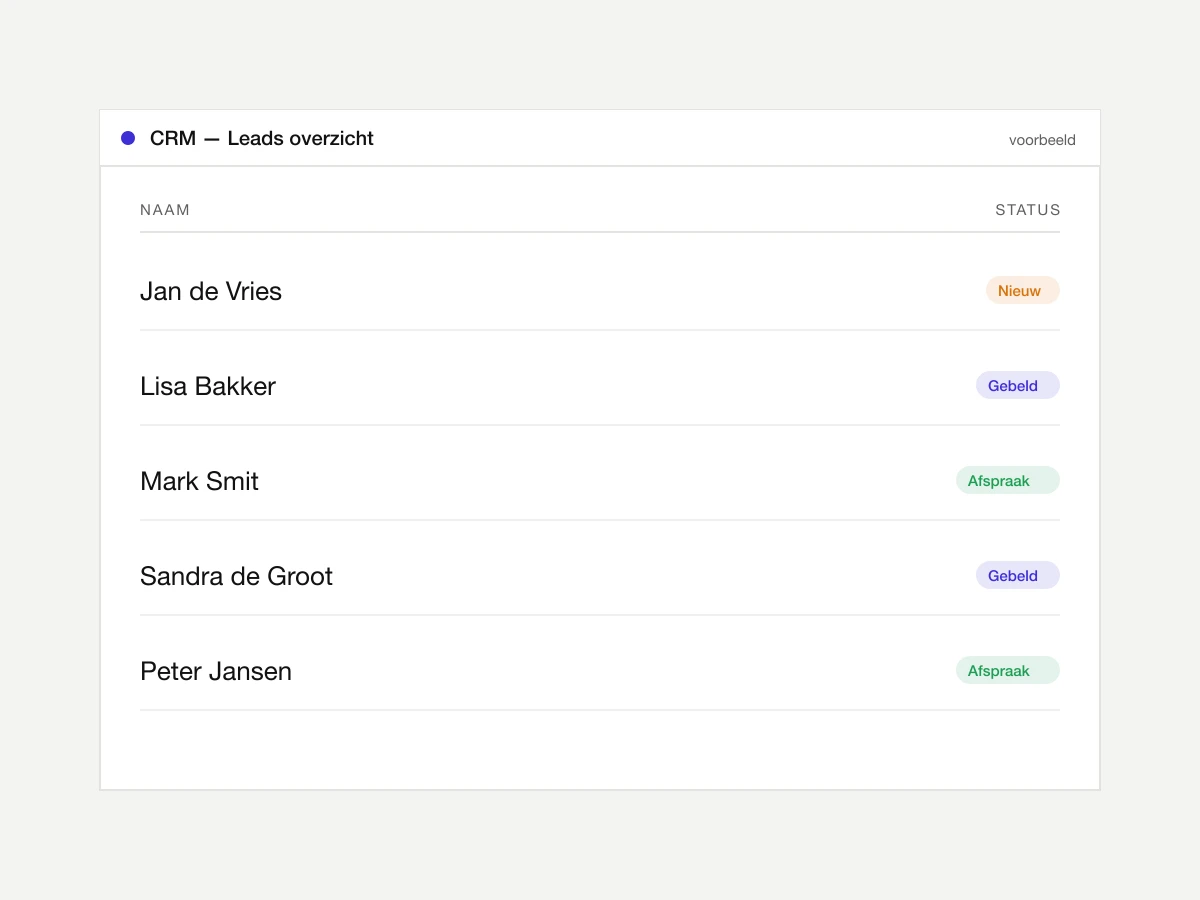The width and height of the screenshot is (1200, 900).
Task: Click the Afspraak badge for Peter Jansen
Action: coord(1008,671)
